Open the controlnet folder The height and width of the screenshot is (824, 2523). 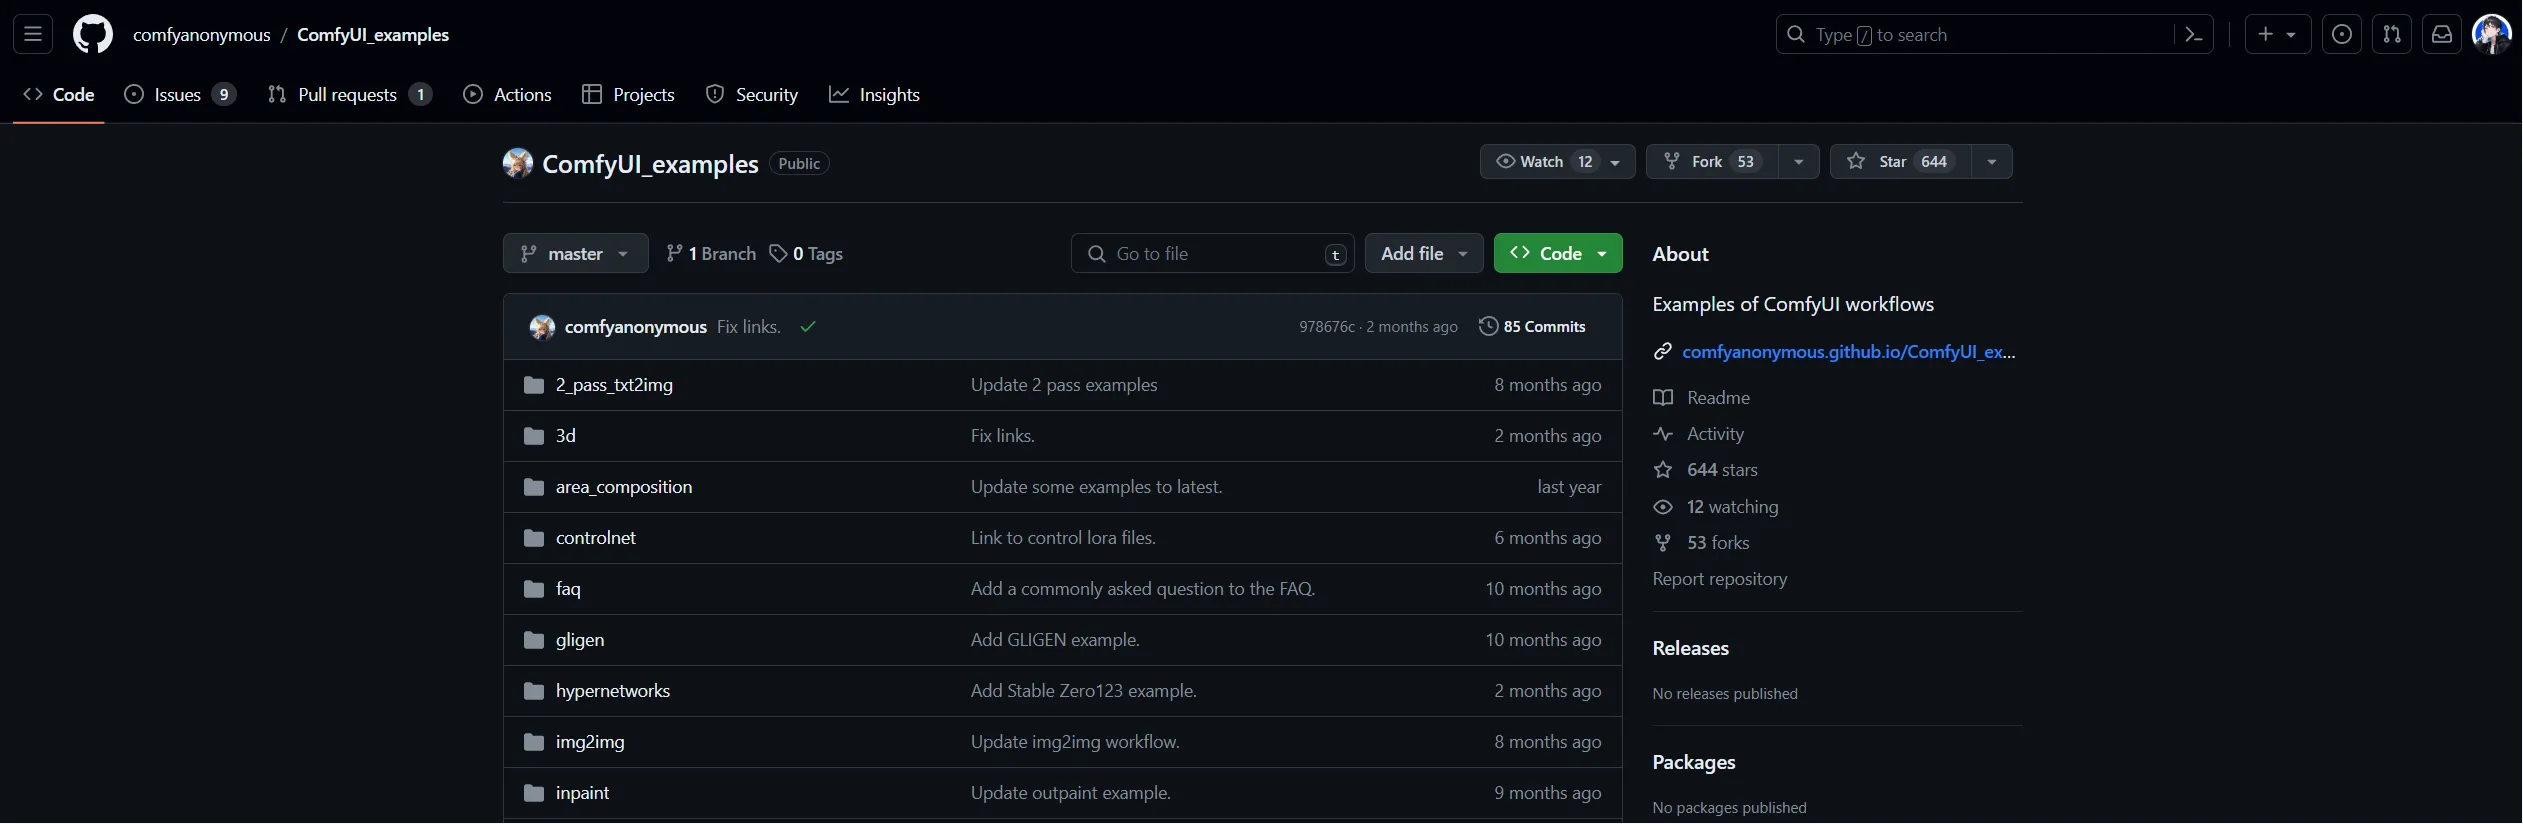click(x=595, y=538)
